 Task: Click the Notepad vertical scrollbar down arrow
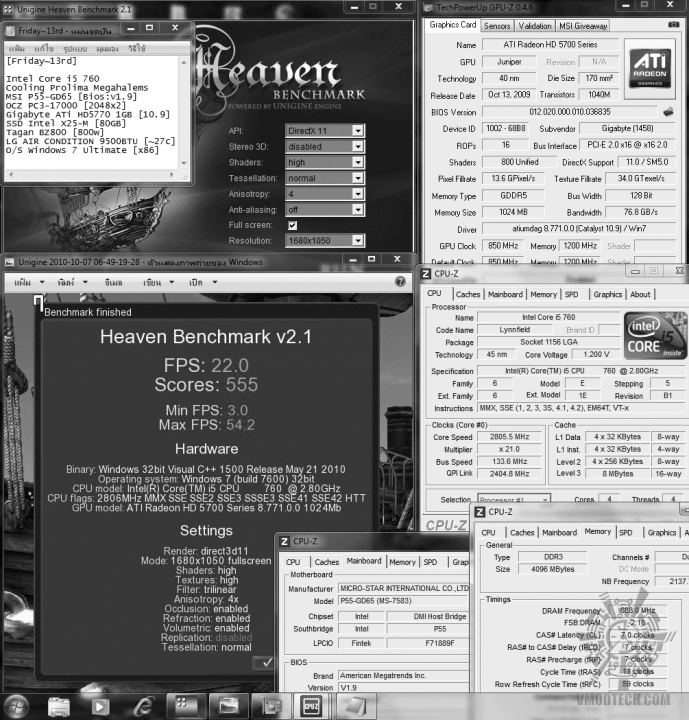pos(184,163)
